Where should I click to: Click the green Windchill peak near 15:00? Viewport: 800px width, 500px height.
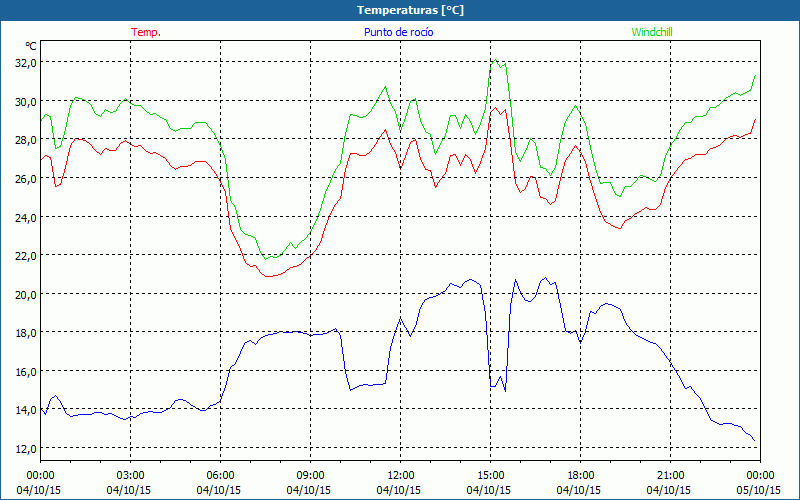click(495, 60)
